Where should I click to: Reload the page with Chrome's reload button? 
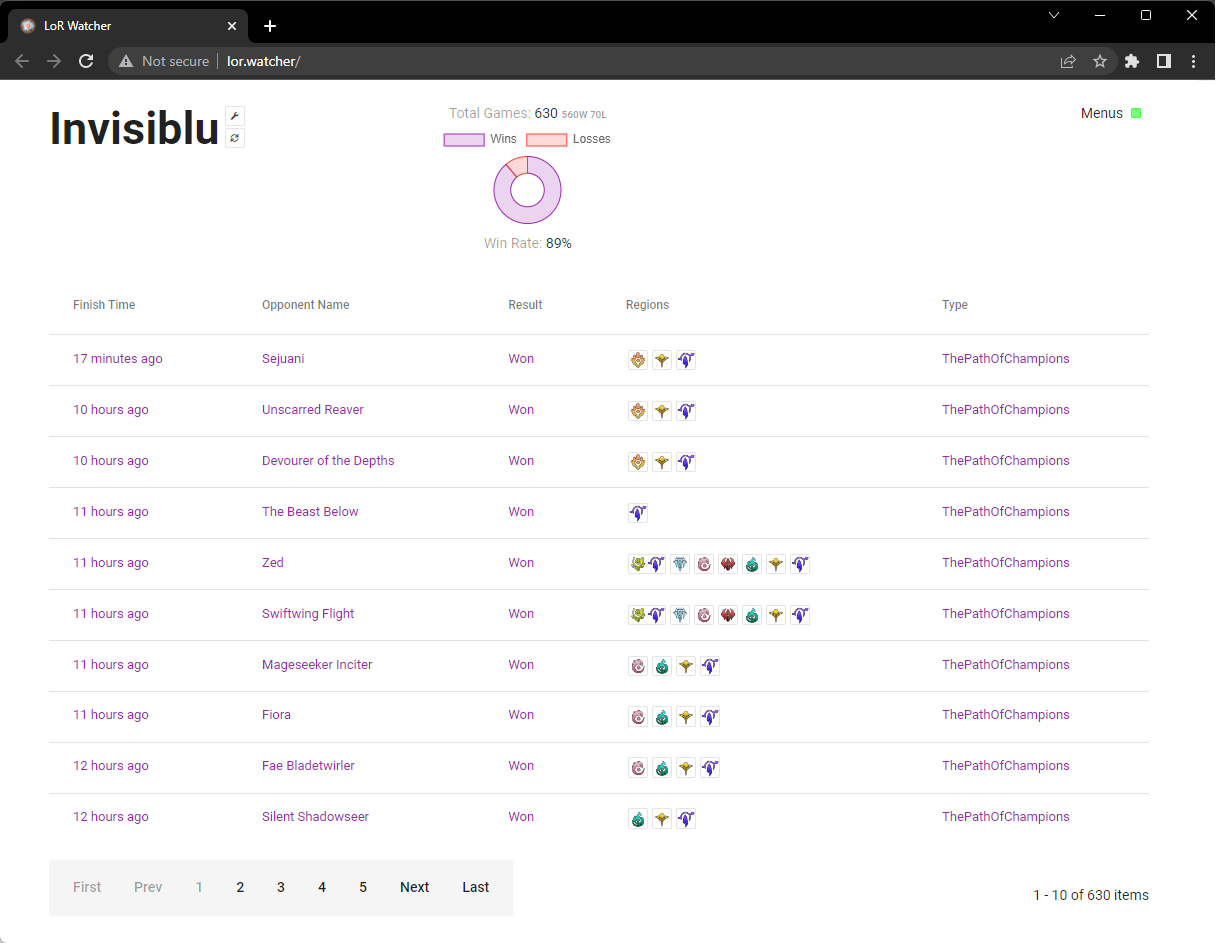(86, 61)
